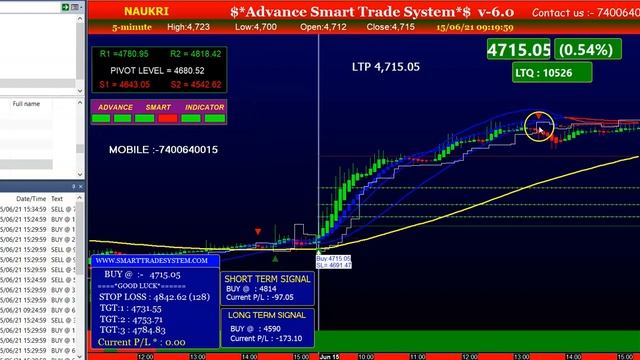Click TGT:3 : 4784.83 target
Viewport: 640px width, 360px height.
coord(132,330)
